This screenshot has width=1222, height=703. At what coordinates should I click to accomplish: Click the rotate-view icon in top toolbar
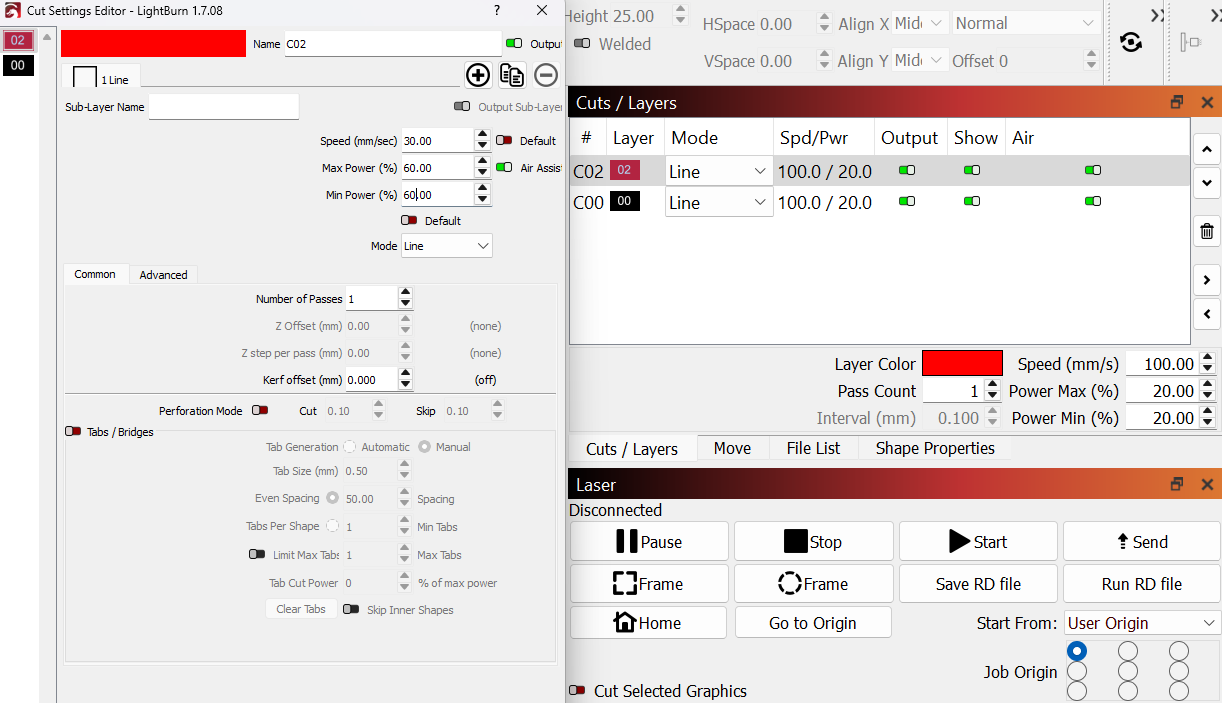1131,42
